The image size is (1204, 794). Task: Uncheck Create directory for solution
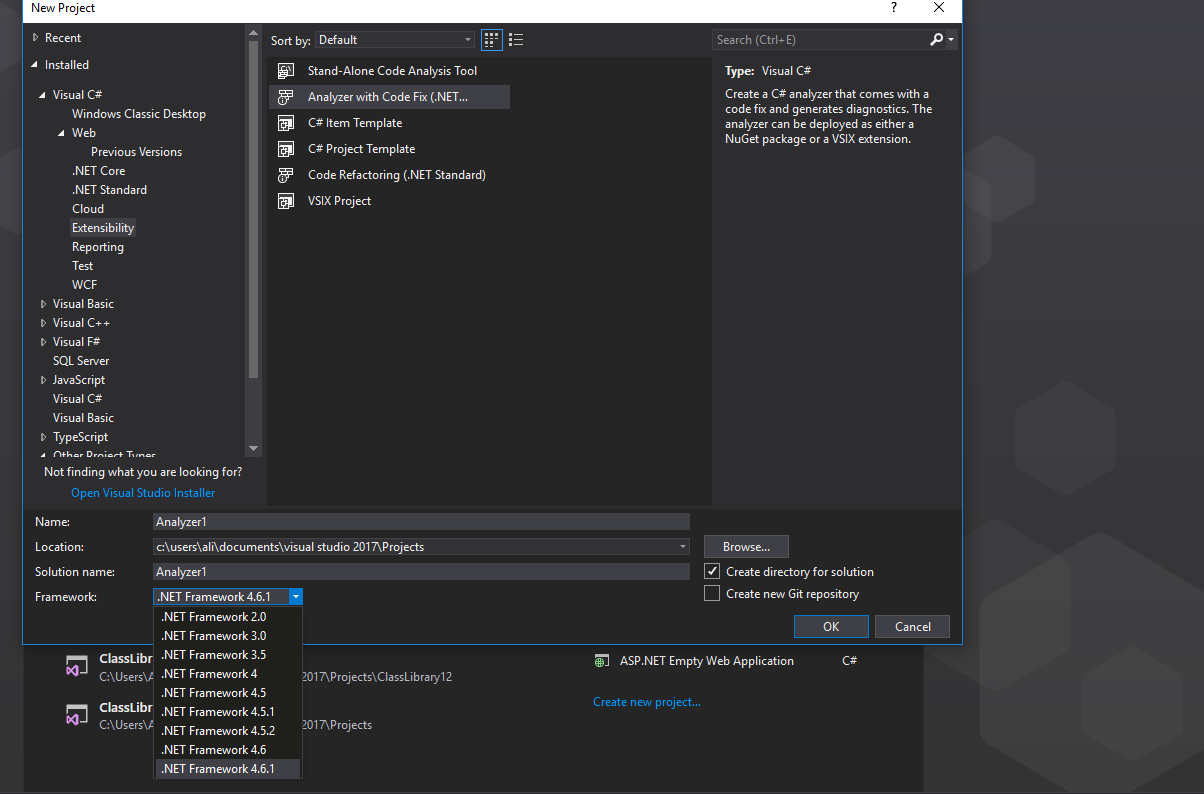point(711,570)
